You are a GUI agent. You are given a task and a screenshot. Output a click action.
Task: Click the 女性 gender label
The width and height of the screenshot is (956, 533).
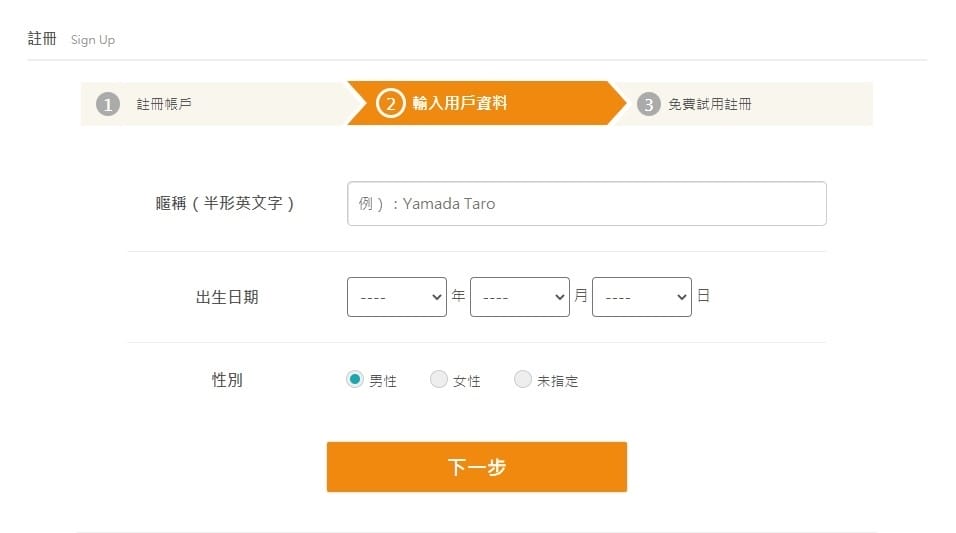coord(467,381)
